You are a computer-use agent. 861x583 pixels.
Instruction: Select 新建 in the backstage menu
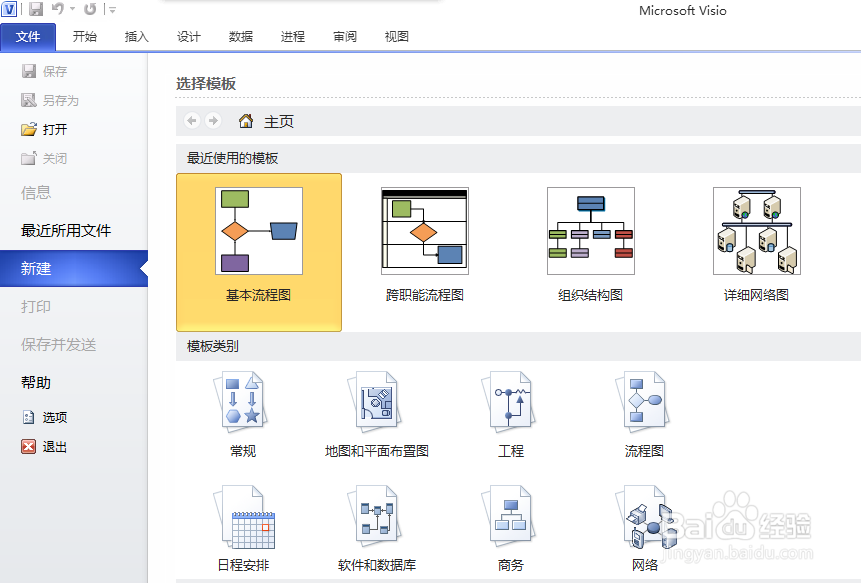(74, 268)
